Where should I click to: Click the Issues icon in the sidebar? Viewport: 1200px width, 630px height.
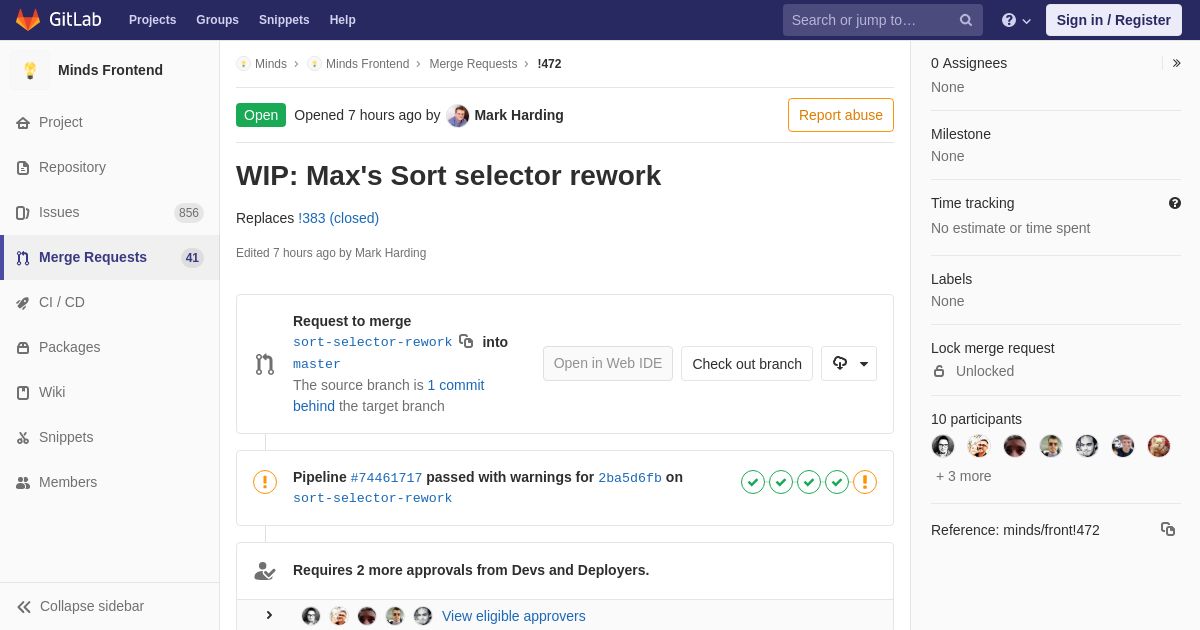point(23,213)
